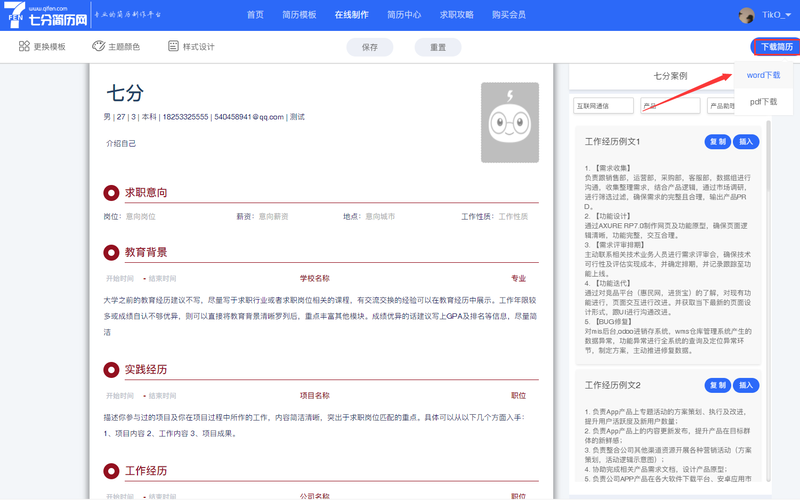
Task: Copy 工作经历例文1 with 复制 button
Action: [x=718, y=142]
